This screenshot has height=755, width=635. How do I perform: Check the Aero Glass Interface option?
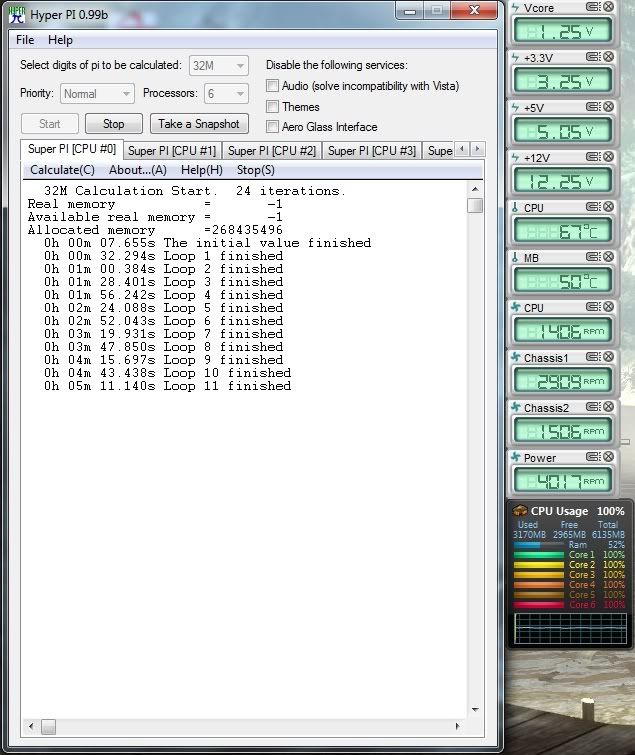[272, 127]
